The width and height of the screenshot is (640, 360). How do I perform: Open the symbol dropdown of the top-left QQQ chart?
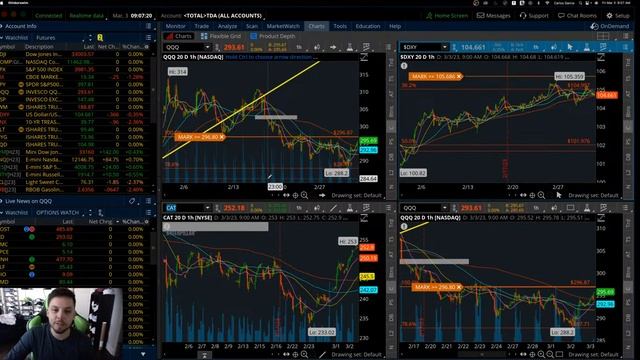[207, 47]
